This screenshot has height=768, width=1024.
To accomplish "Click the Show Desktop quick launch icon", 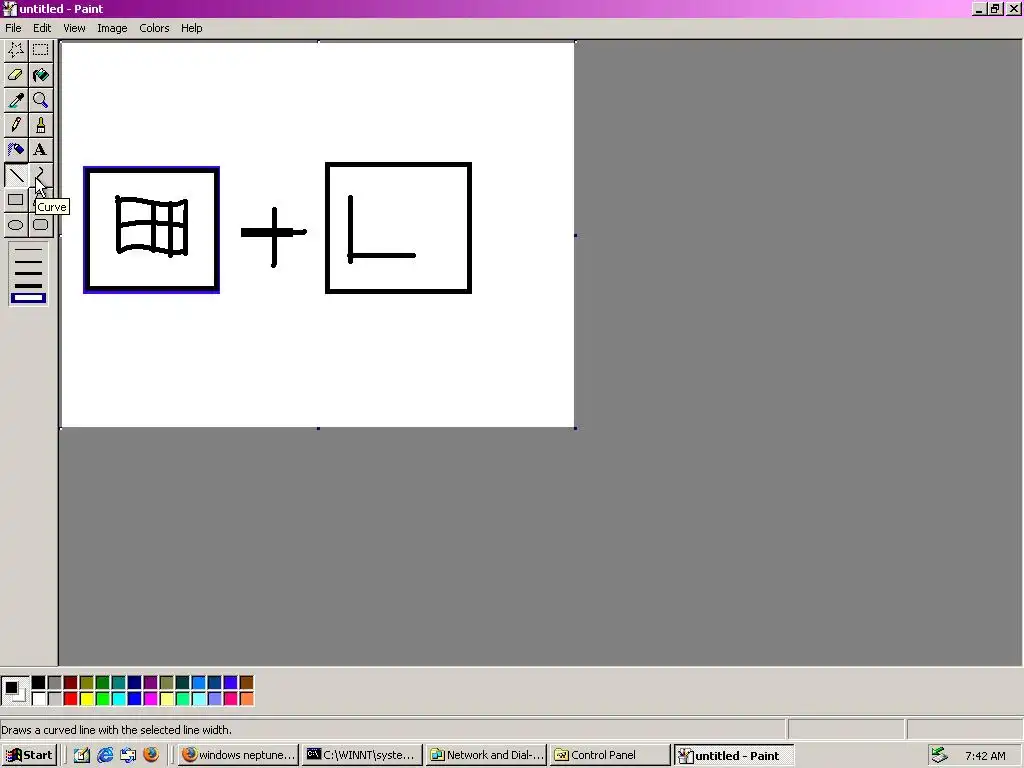I will pyautogui.click(x=82, y=755).
